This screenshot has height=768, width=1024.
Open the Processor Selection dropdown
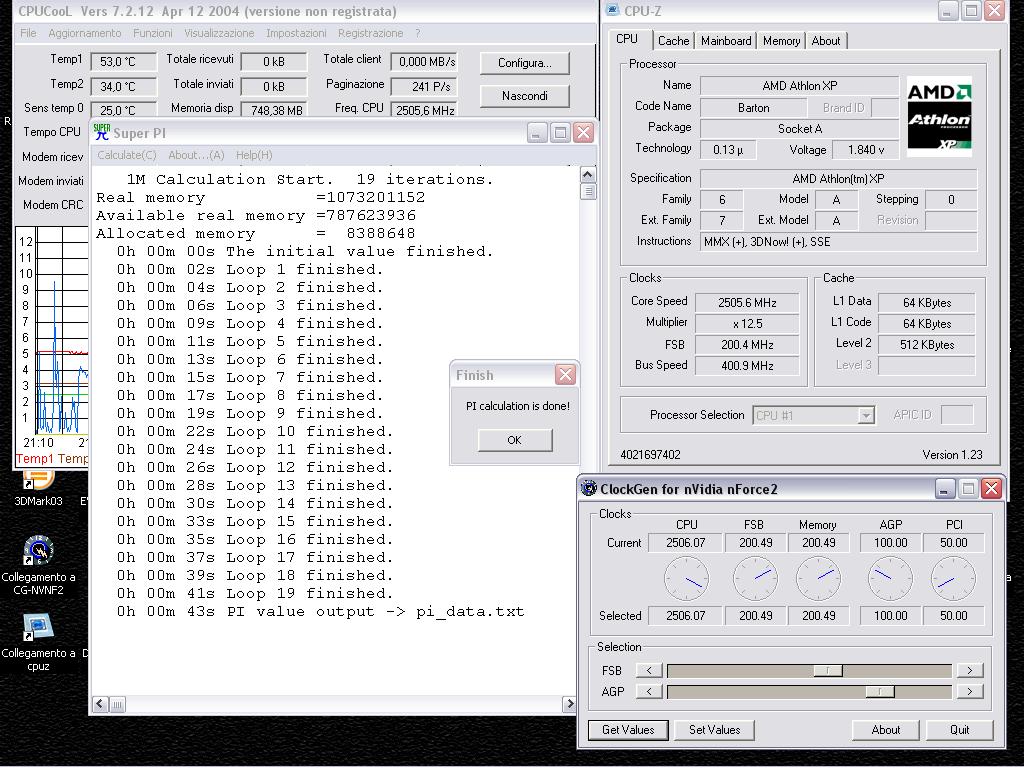[866, 415]
